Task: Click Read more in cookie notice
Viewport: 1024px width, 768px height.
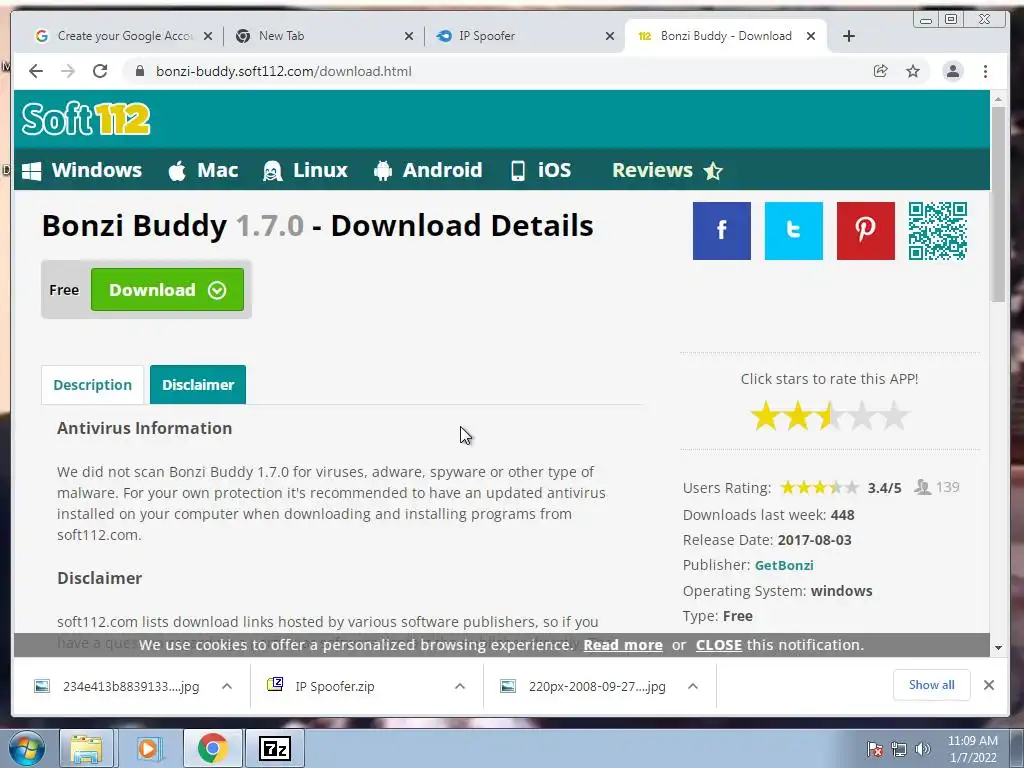Action: tap(623, 645)
